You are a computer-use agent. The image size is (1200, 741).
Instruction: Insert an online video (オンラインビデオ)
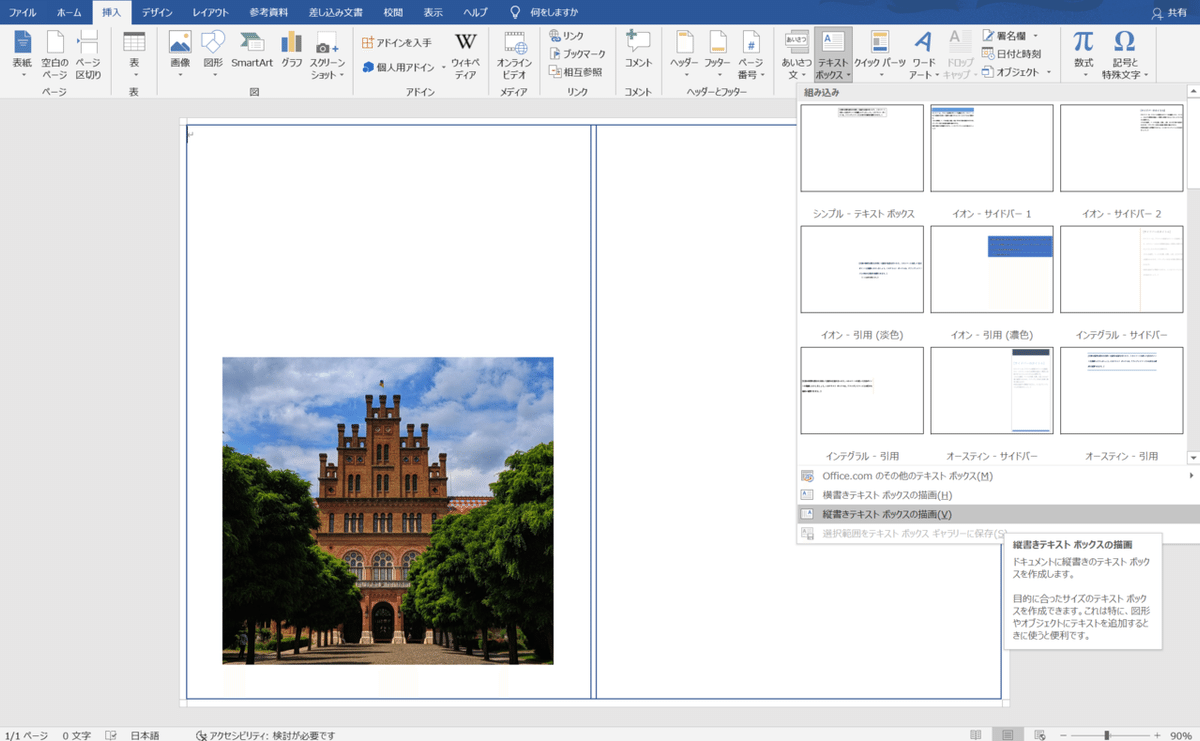click(x=514, y=55)
